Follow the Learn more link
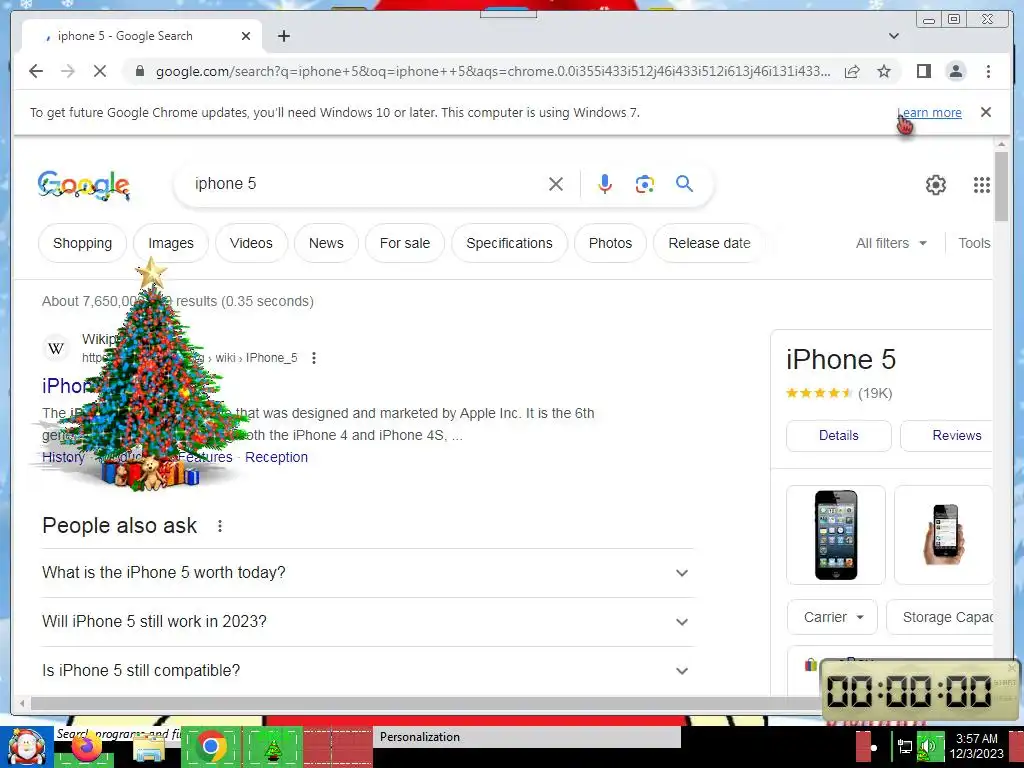 929,112
